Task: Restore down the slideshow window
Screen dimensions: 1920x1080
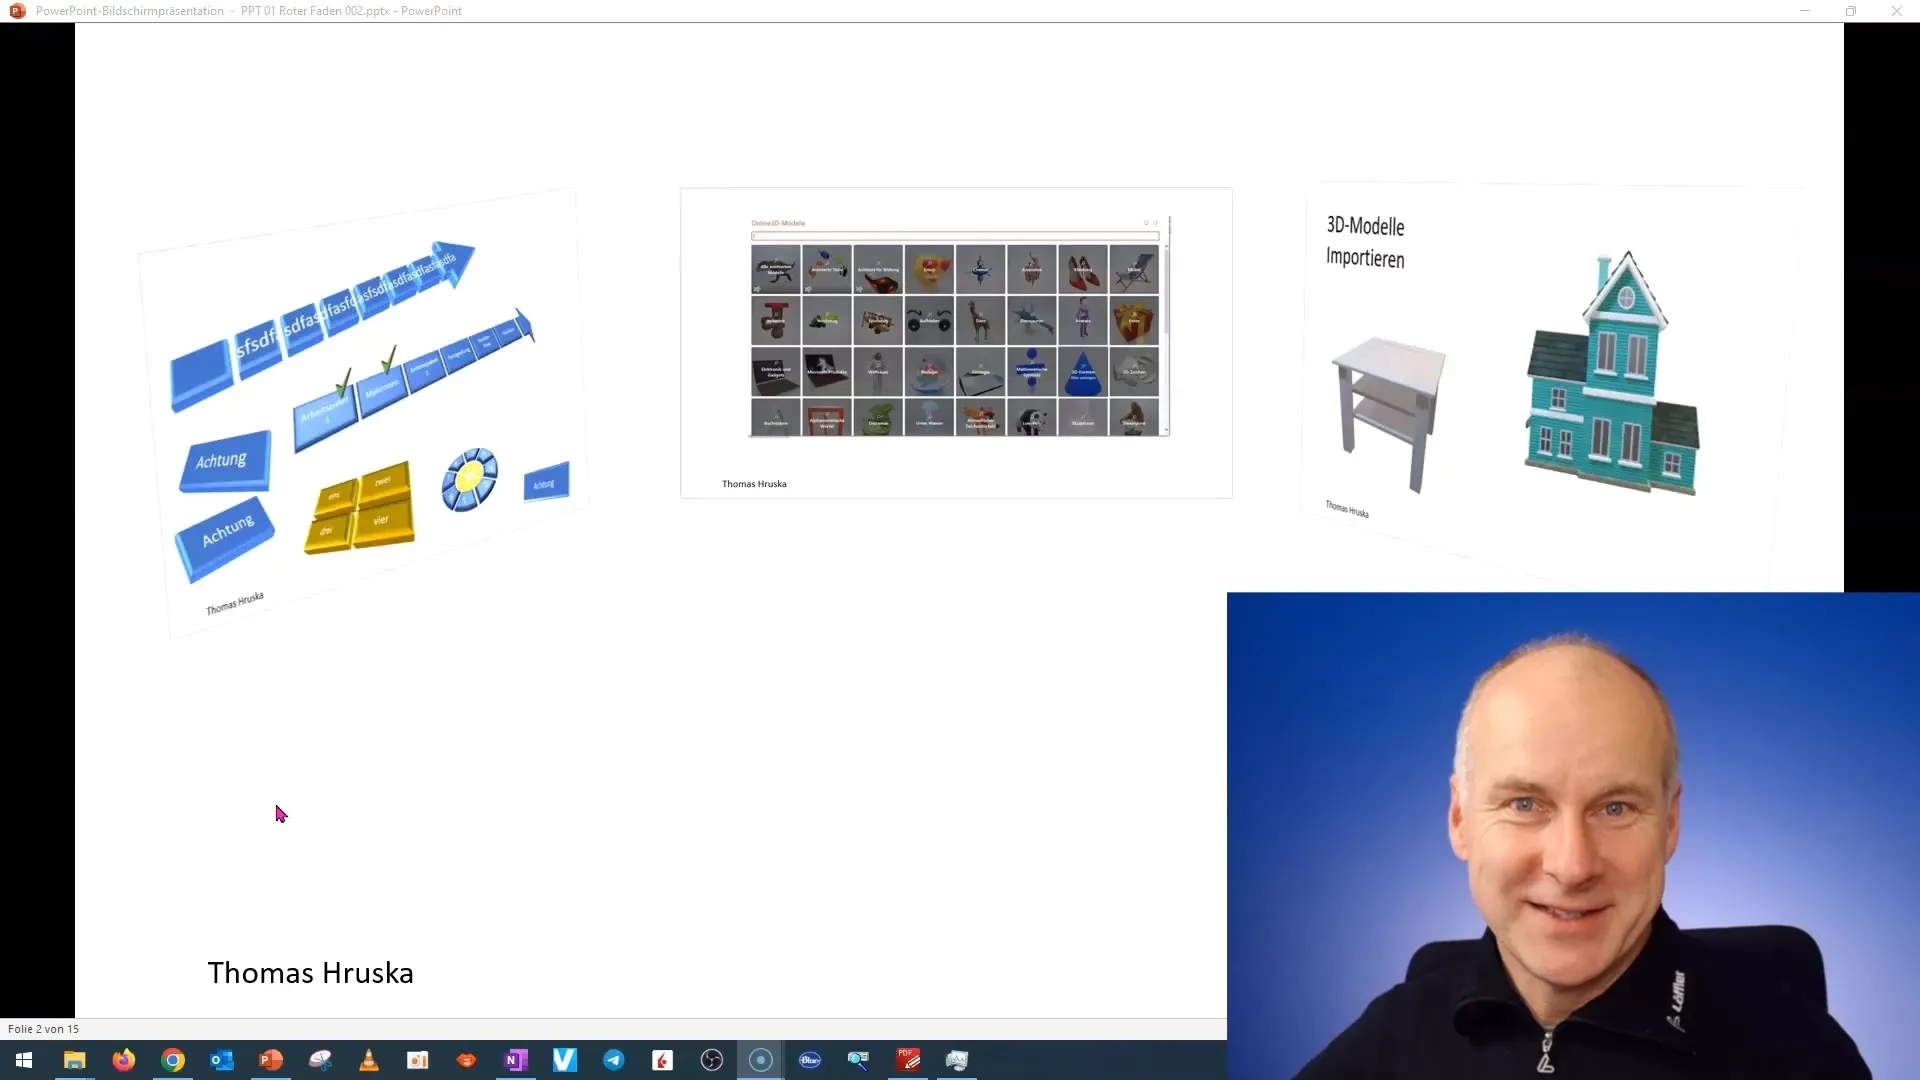Action: coord(1851,11)
